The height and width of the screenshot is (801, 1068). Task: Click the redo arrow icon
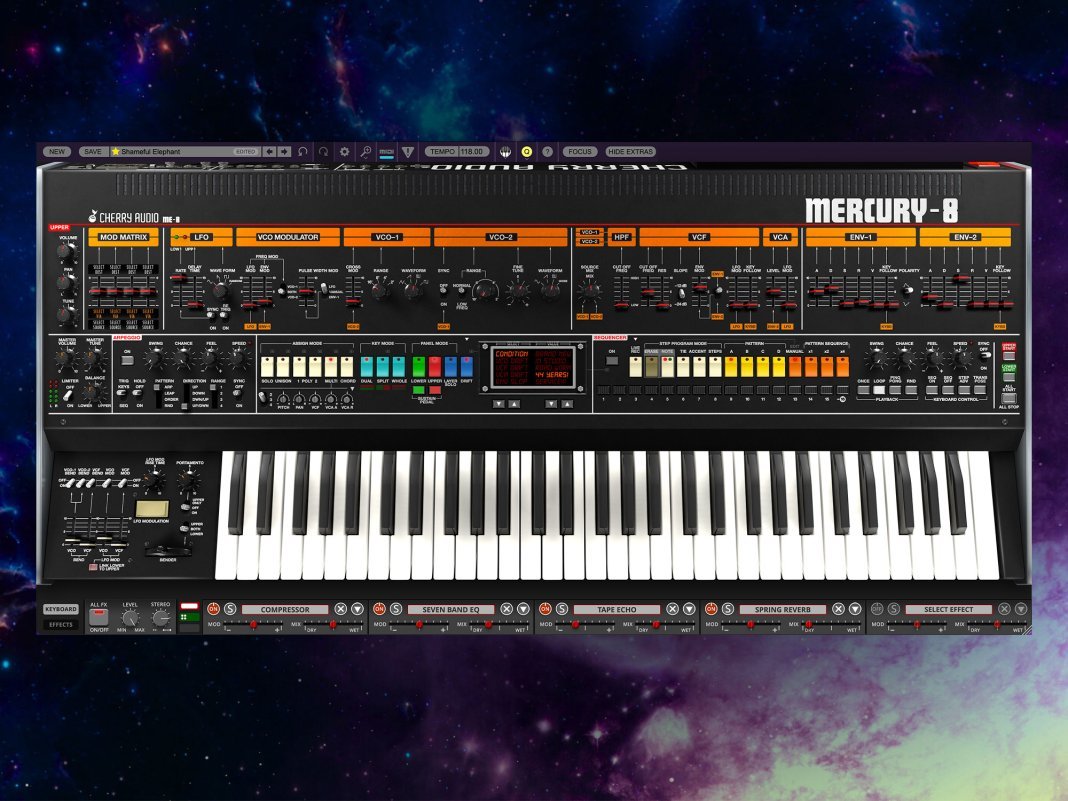click(x=323, y=152)
